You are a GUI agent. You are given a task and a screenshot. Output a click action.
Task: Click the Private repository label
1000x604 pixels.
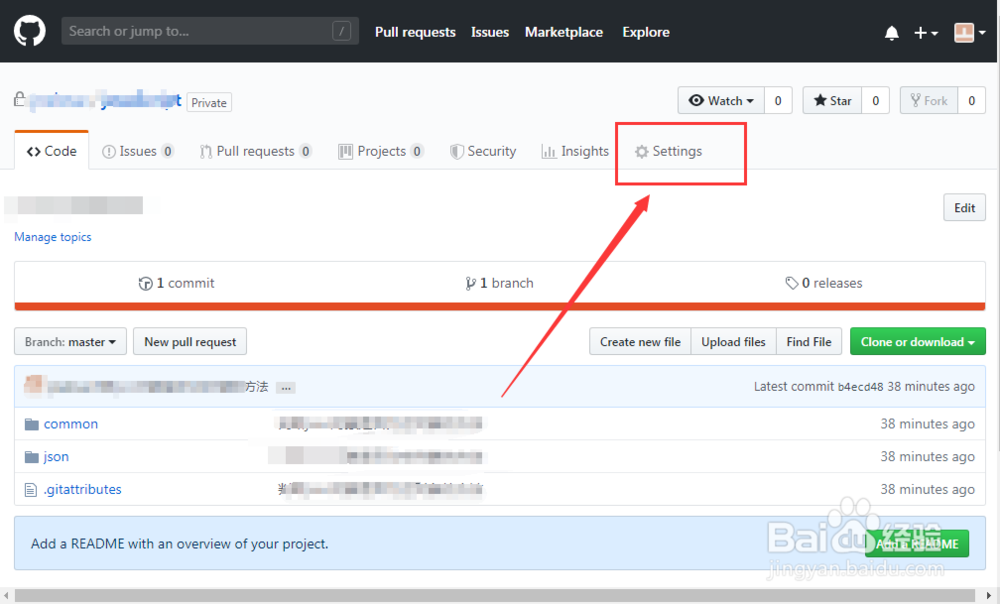pyautogui.click(x=209, y=103)
